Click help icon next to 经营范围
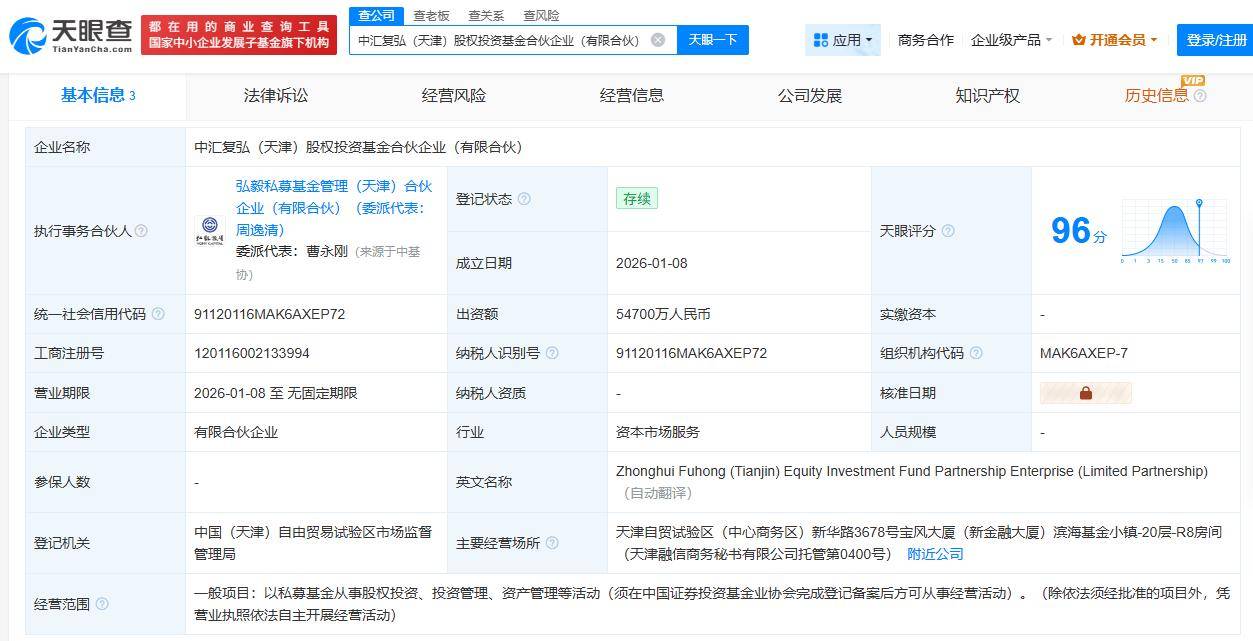The height and width of the screenshot is (641, 1253). click(x=101, y=604)
